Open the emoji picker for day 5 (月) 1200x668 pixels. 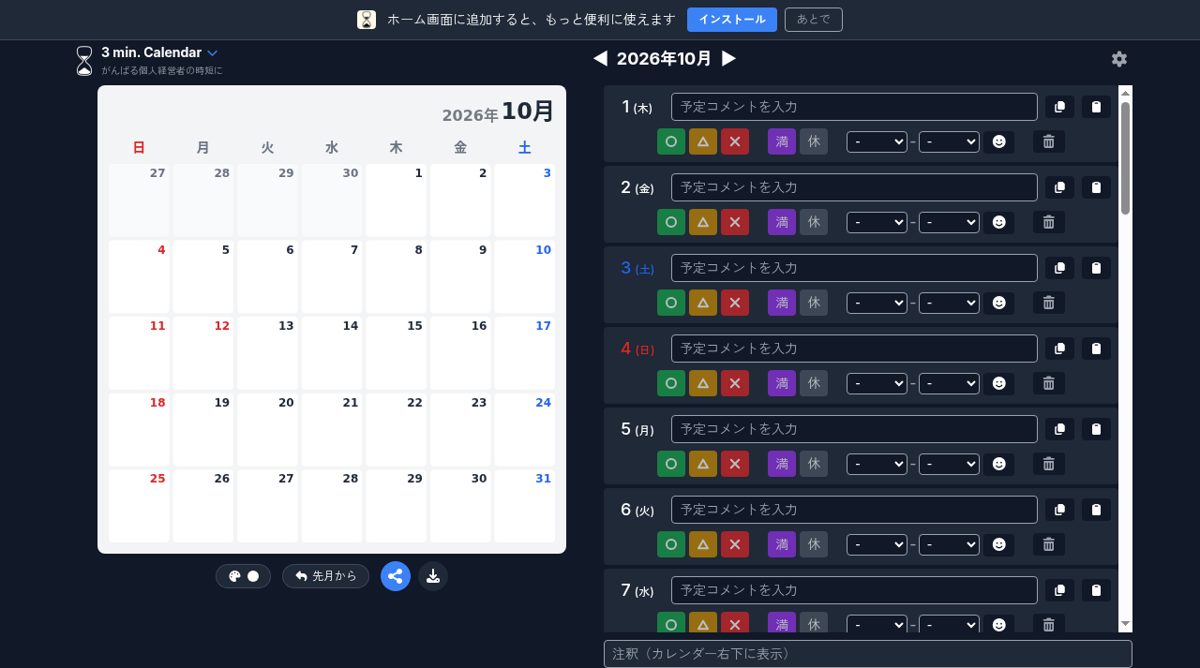998,464
